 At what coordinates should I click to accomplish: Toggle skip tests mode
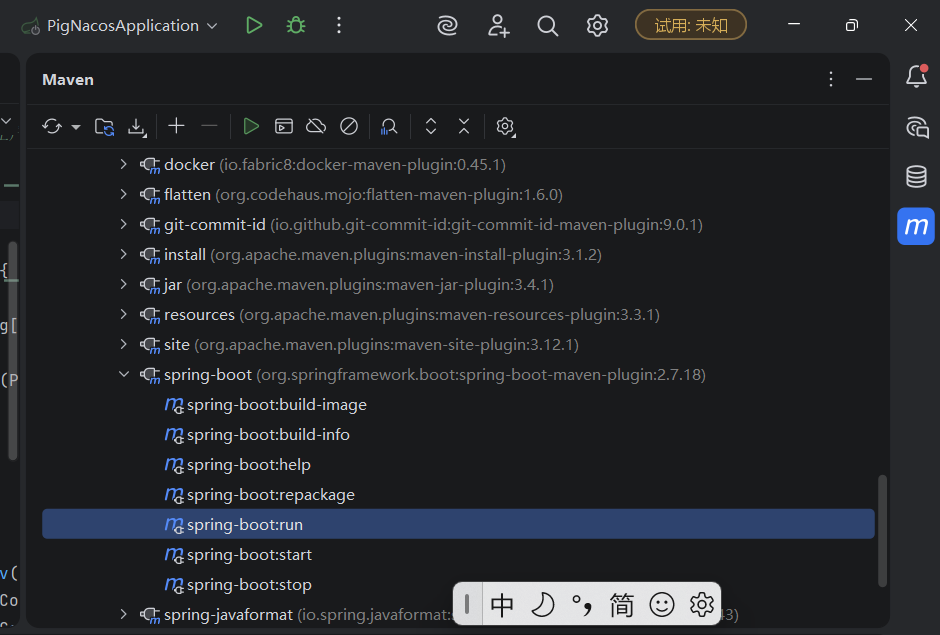coord(349,127)
